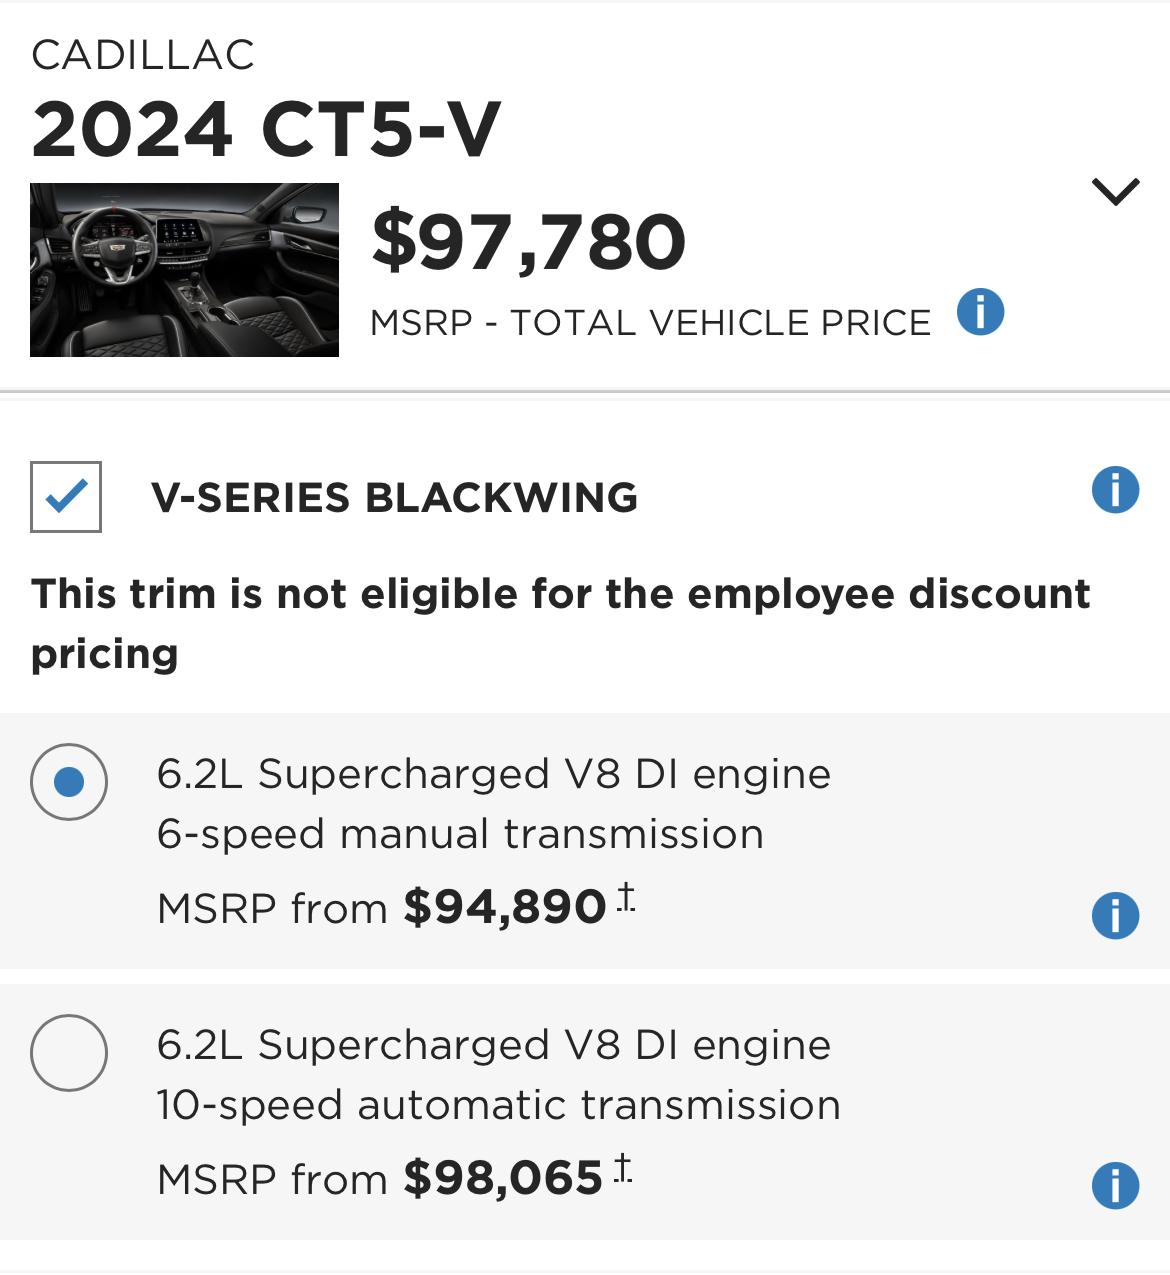Select the 10-speed automatic transmission radio button

(x=69, y=1053)
